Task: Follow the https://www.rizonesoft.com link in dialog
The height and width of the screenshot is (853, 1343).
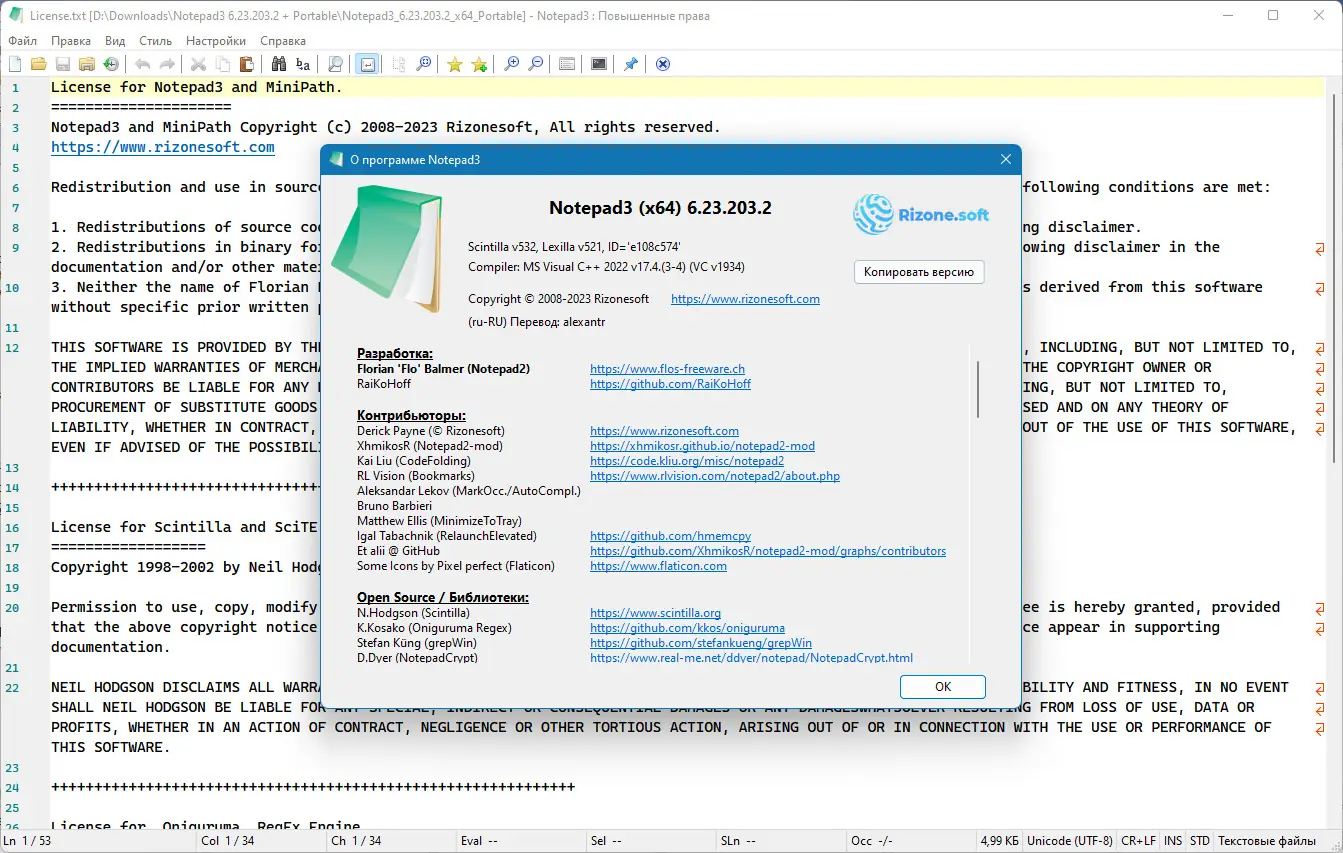Action: pyautogui.click(x=744, y=298)
